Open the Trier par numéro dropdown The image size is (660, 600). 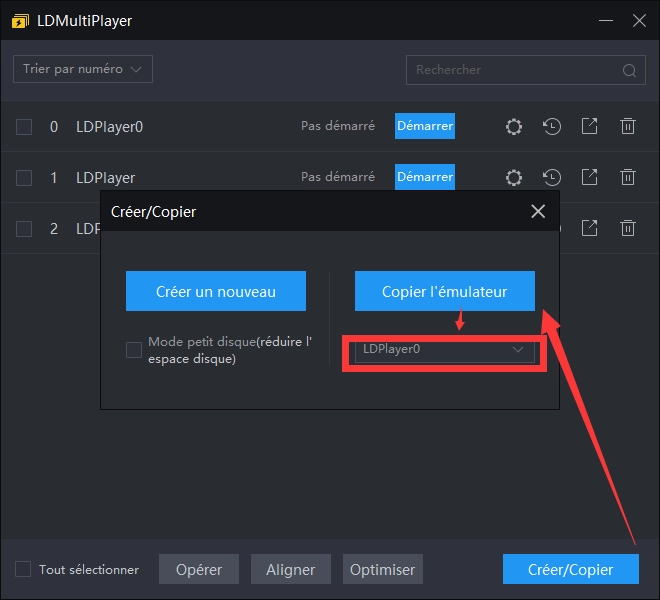(x=82, y=69)
